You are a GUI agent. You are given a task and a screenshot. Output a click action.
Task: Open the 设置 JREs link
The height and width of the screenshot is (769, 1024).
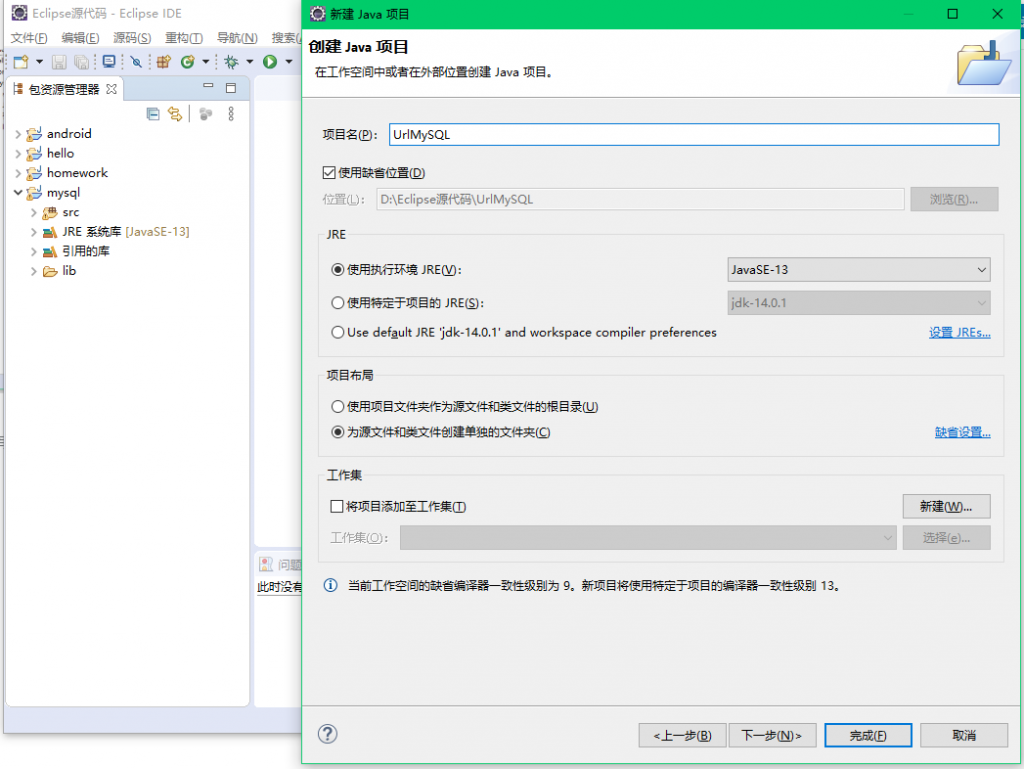point(959,332)
